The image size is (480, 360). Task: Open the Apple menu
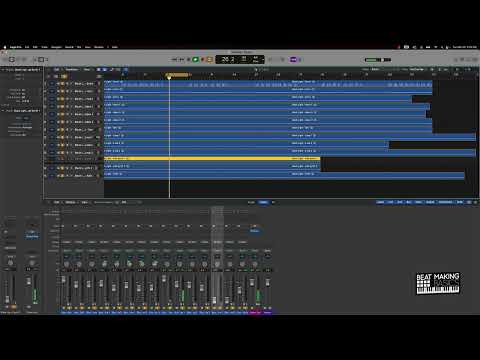(x=5, y=47)
